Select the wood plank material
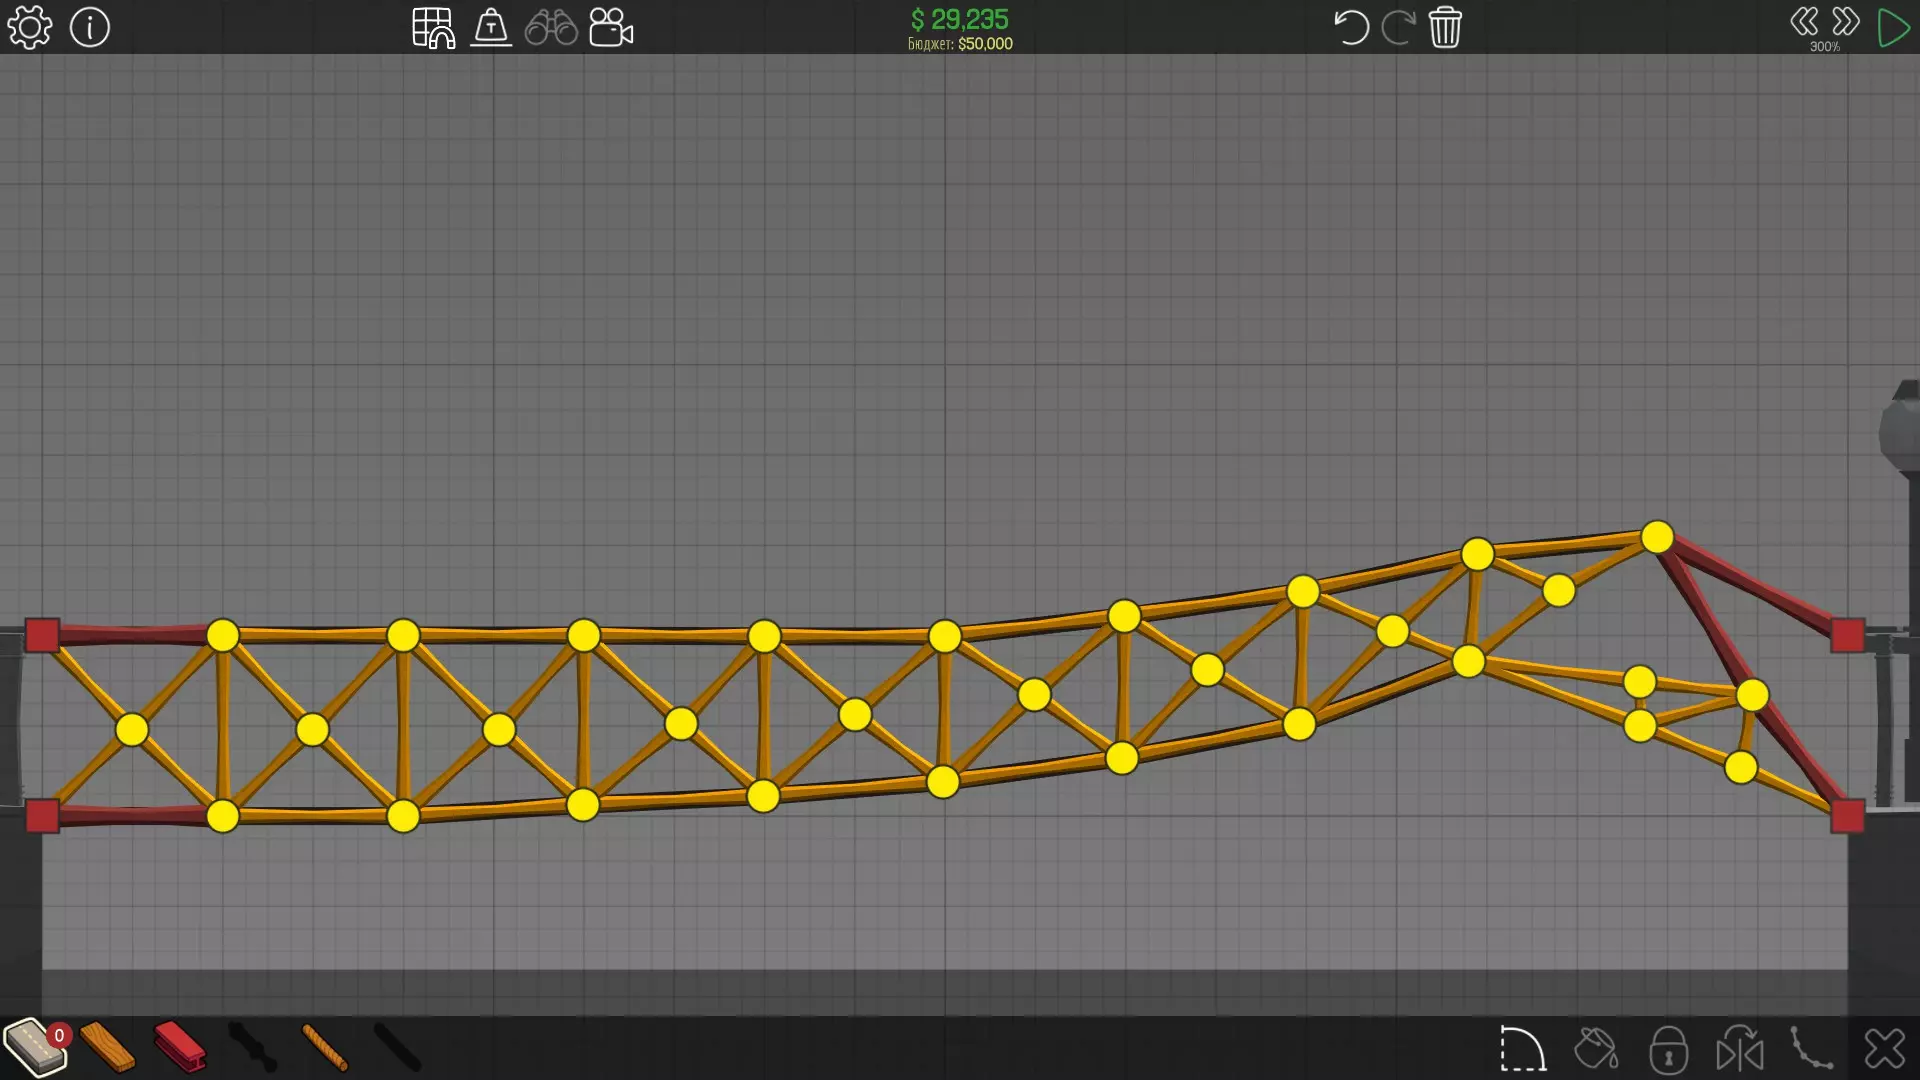This screenshot has height=1080, width=1920. (x=108, y=1048)
